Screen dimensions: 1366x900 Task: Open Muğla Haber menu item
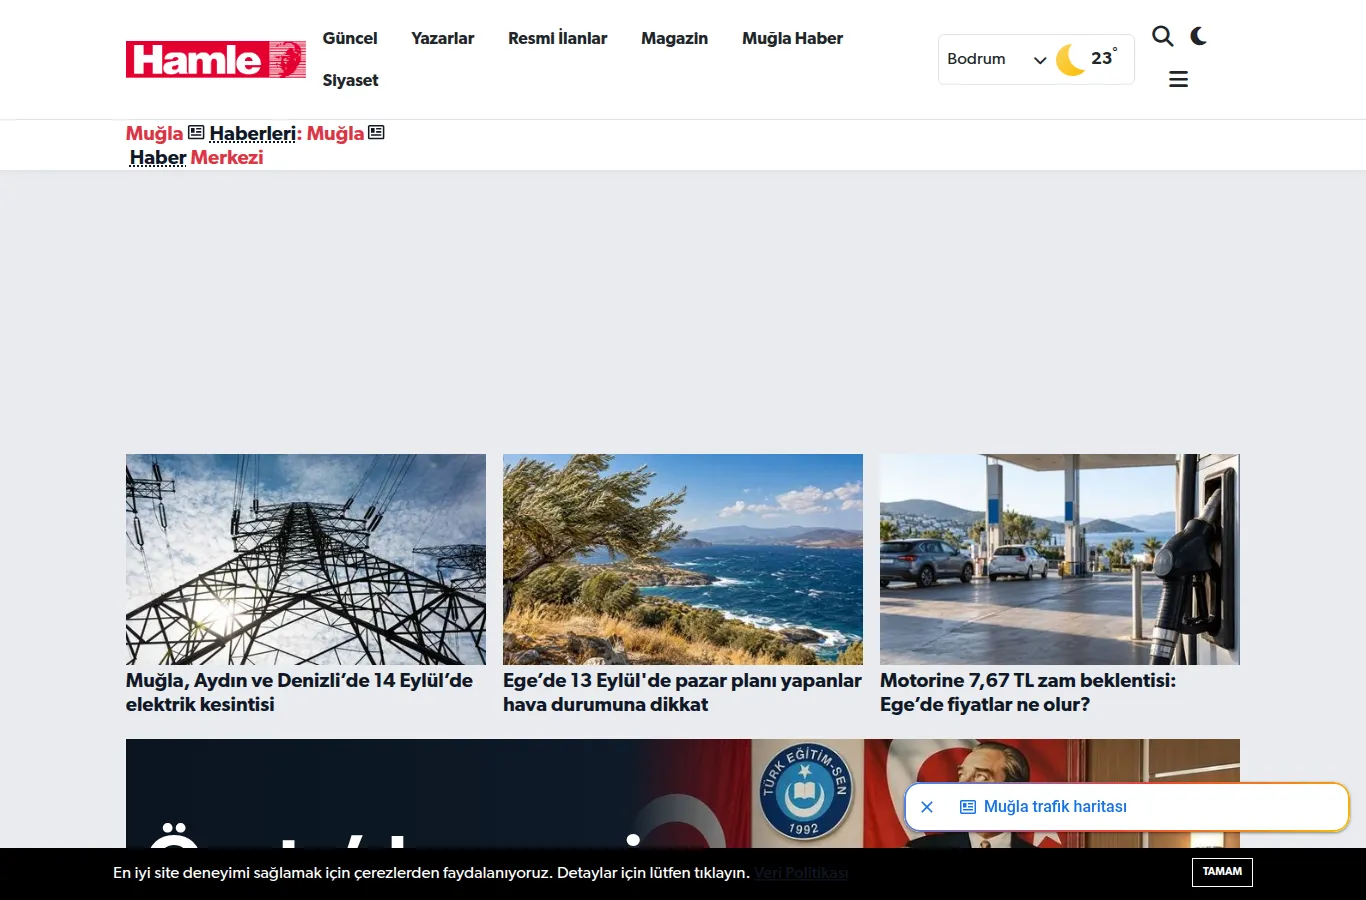click(792, 38)
